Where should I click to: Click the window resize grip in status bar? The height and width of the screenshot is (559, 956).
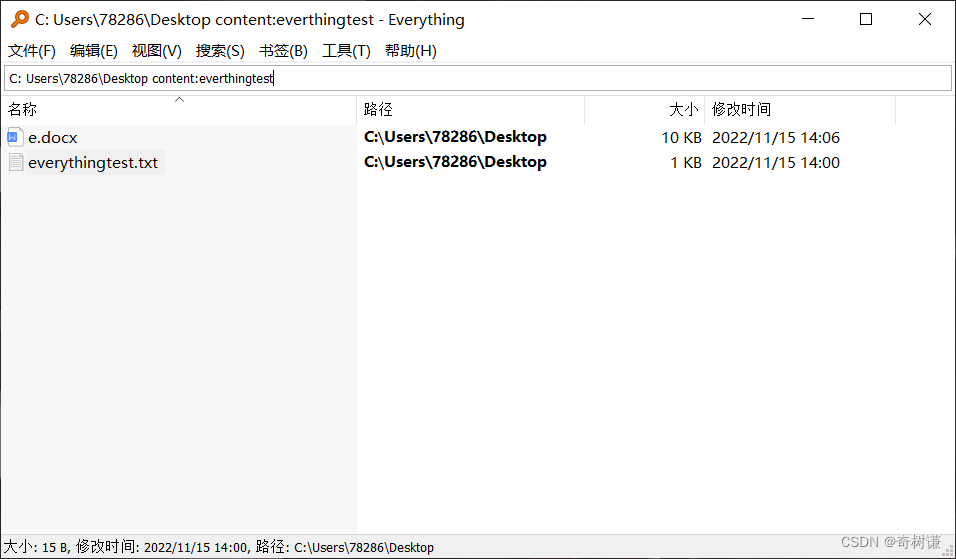[948, 551]
